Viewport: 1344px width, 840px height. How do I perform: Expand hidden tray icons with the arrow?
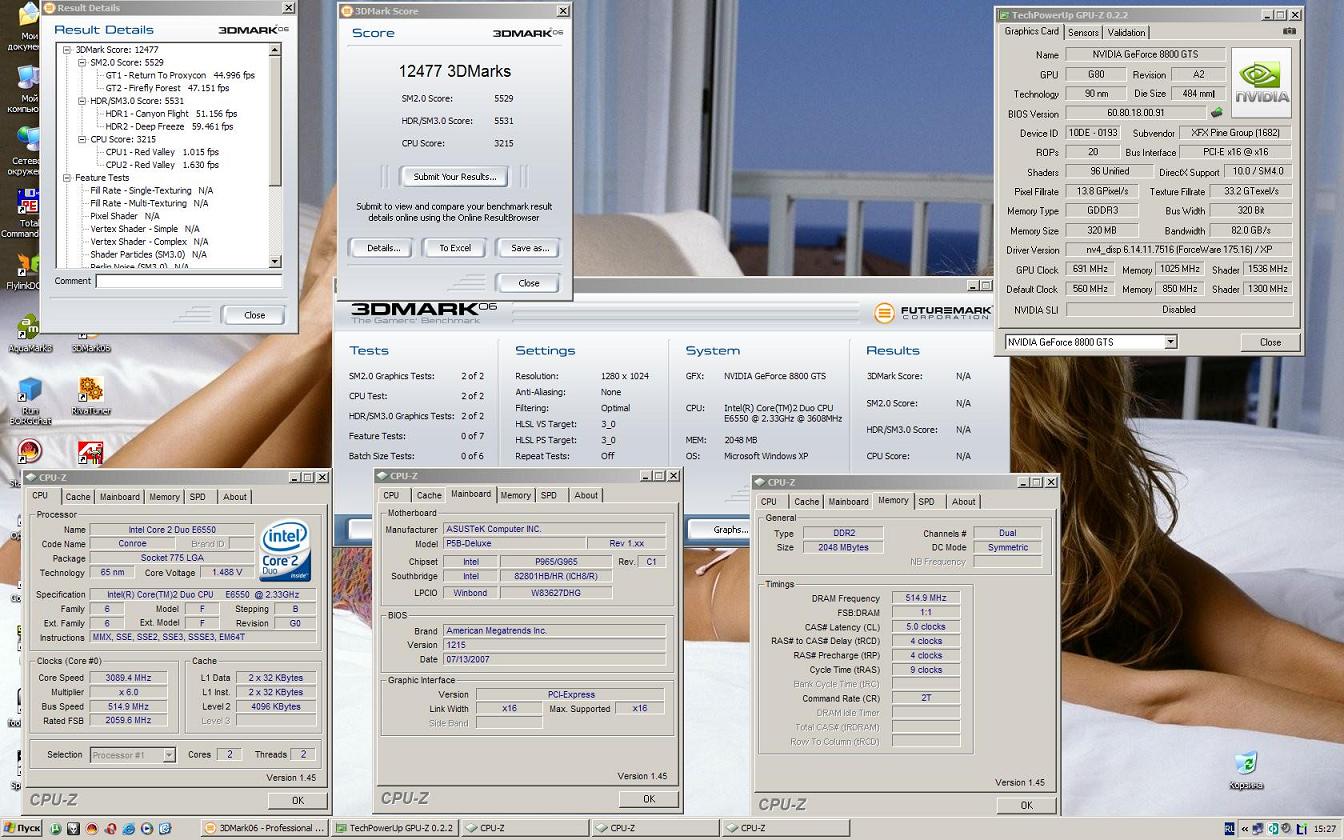point(1244,828)
